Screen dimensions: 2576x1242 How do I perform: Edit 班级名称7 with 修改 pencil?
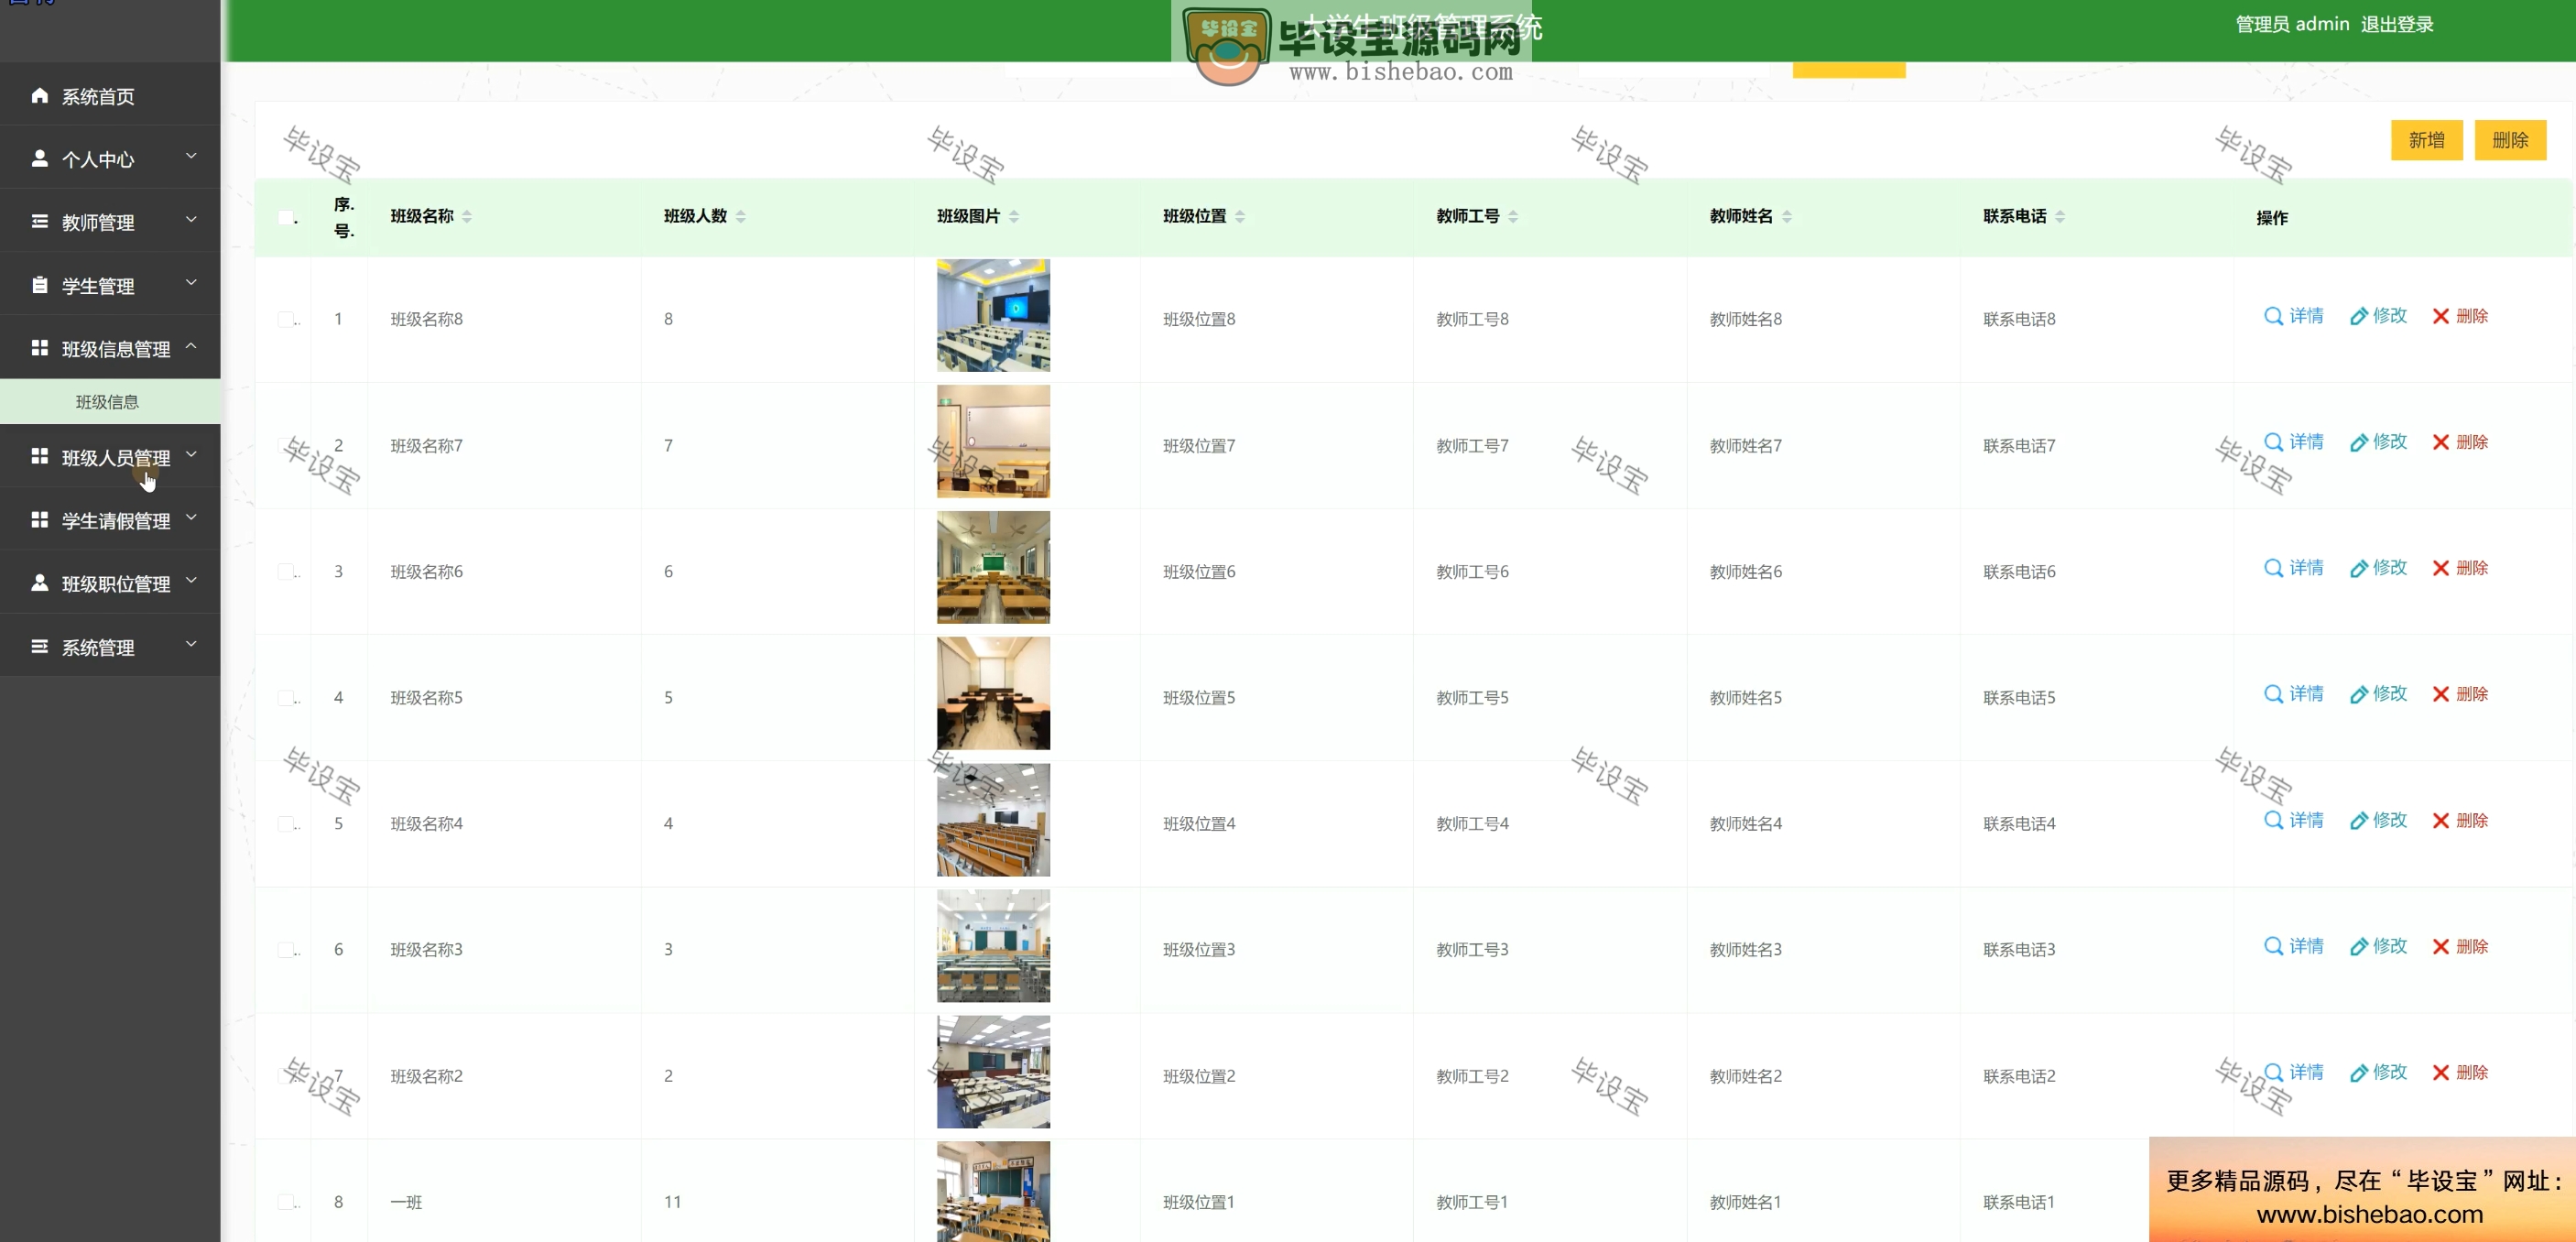(2359, 442)
